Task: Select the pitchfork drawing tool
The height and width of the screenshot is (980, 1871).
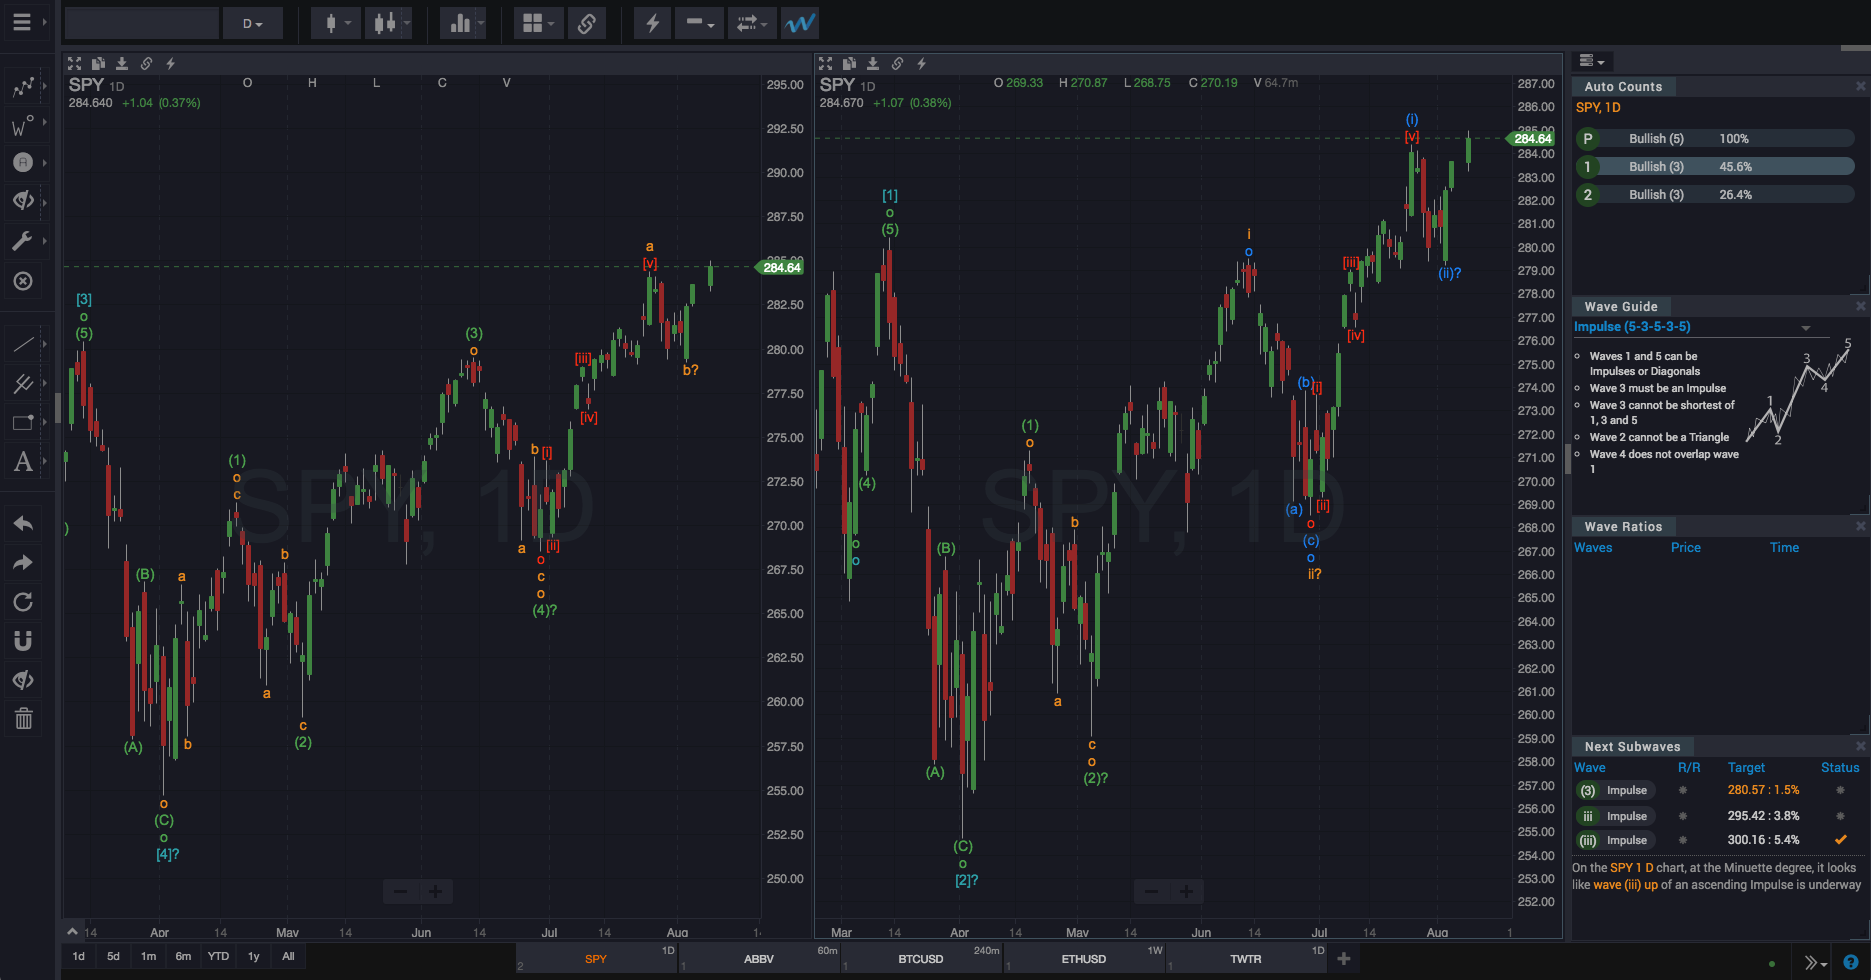Action: click(x=24, y=383)
